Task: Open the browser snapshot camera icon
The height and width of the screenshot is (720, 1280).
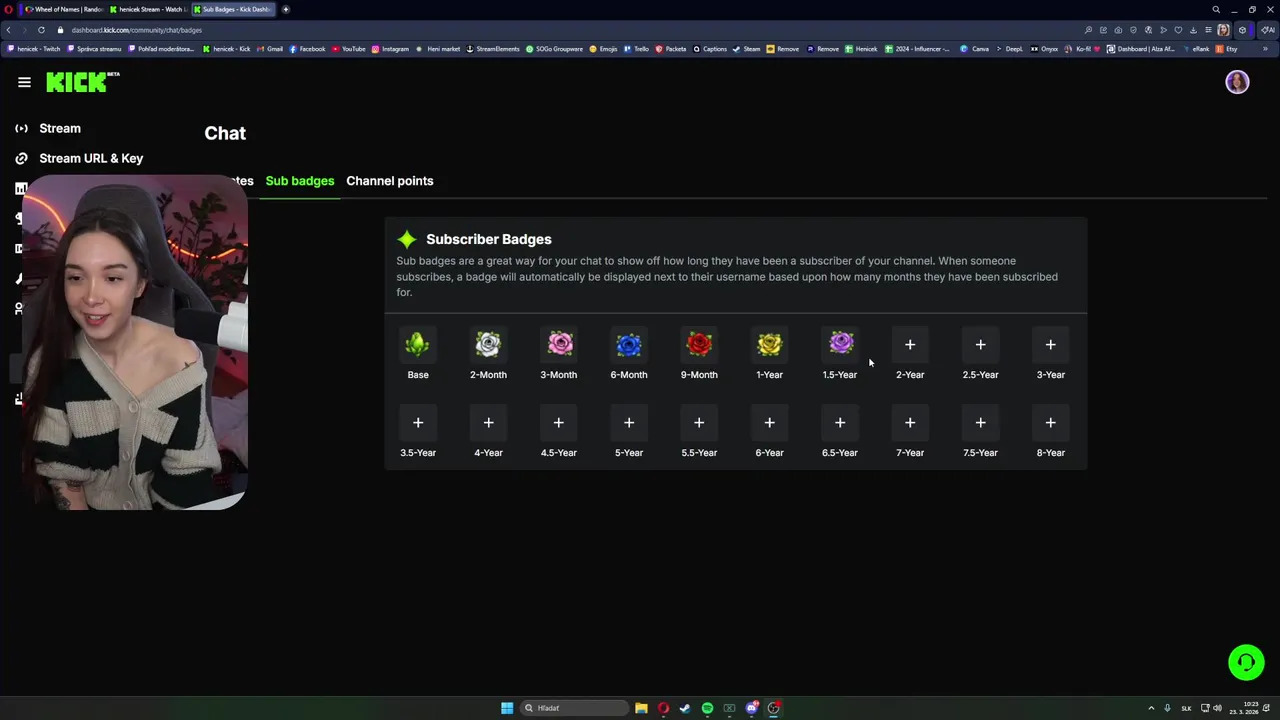Action: (x=1118, y=30)
